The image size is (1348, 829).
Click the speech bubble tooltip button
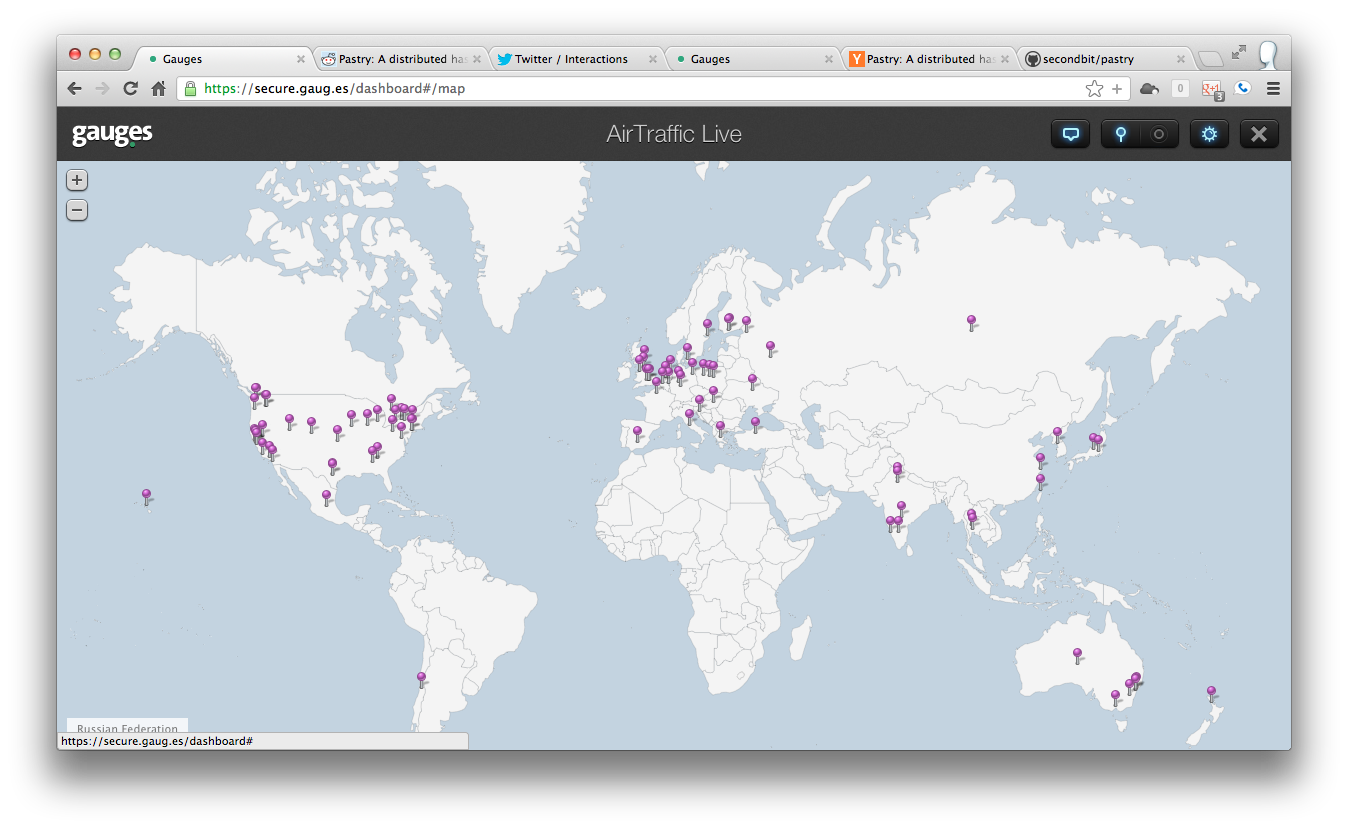click(x=1070, y=134)
